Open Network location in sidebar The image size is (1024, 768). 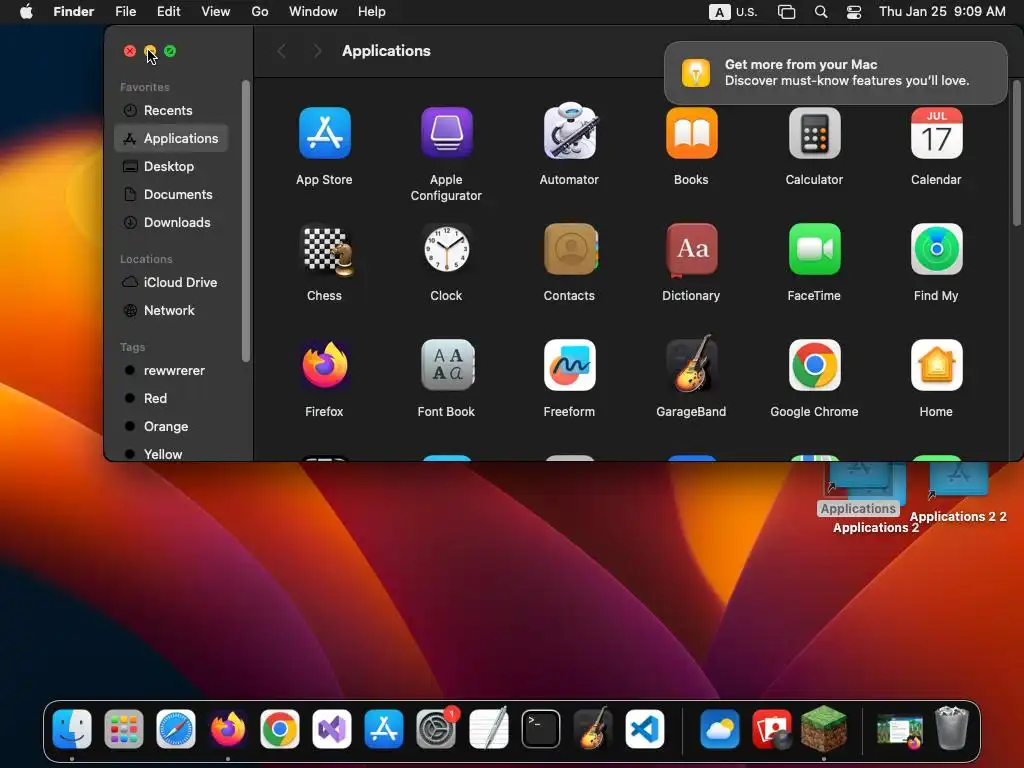click(171, 310)
